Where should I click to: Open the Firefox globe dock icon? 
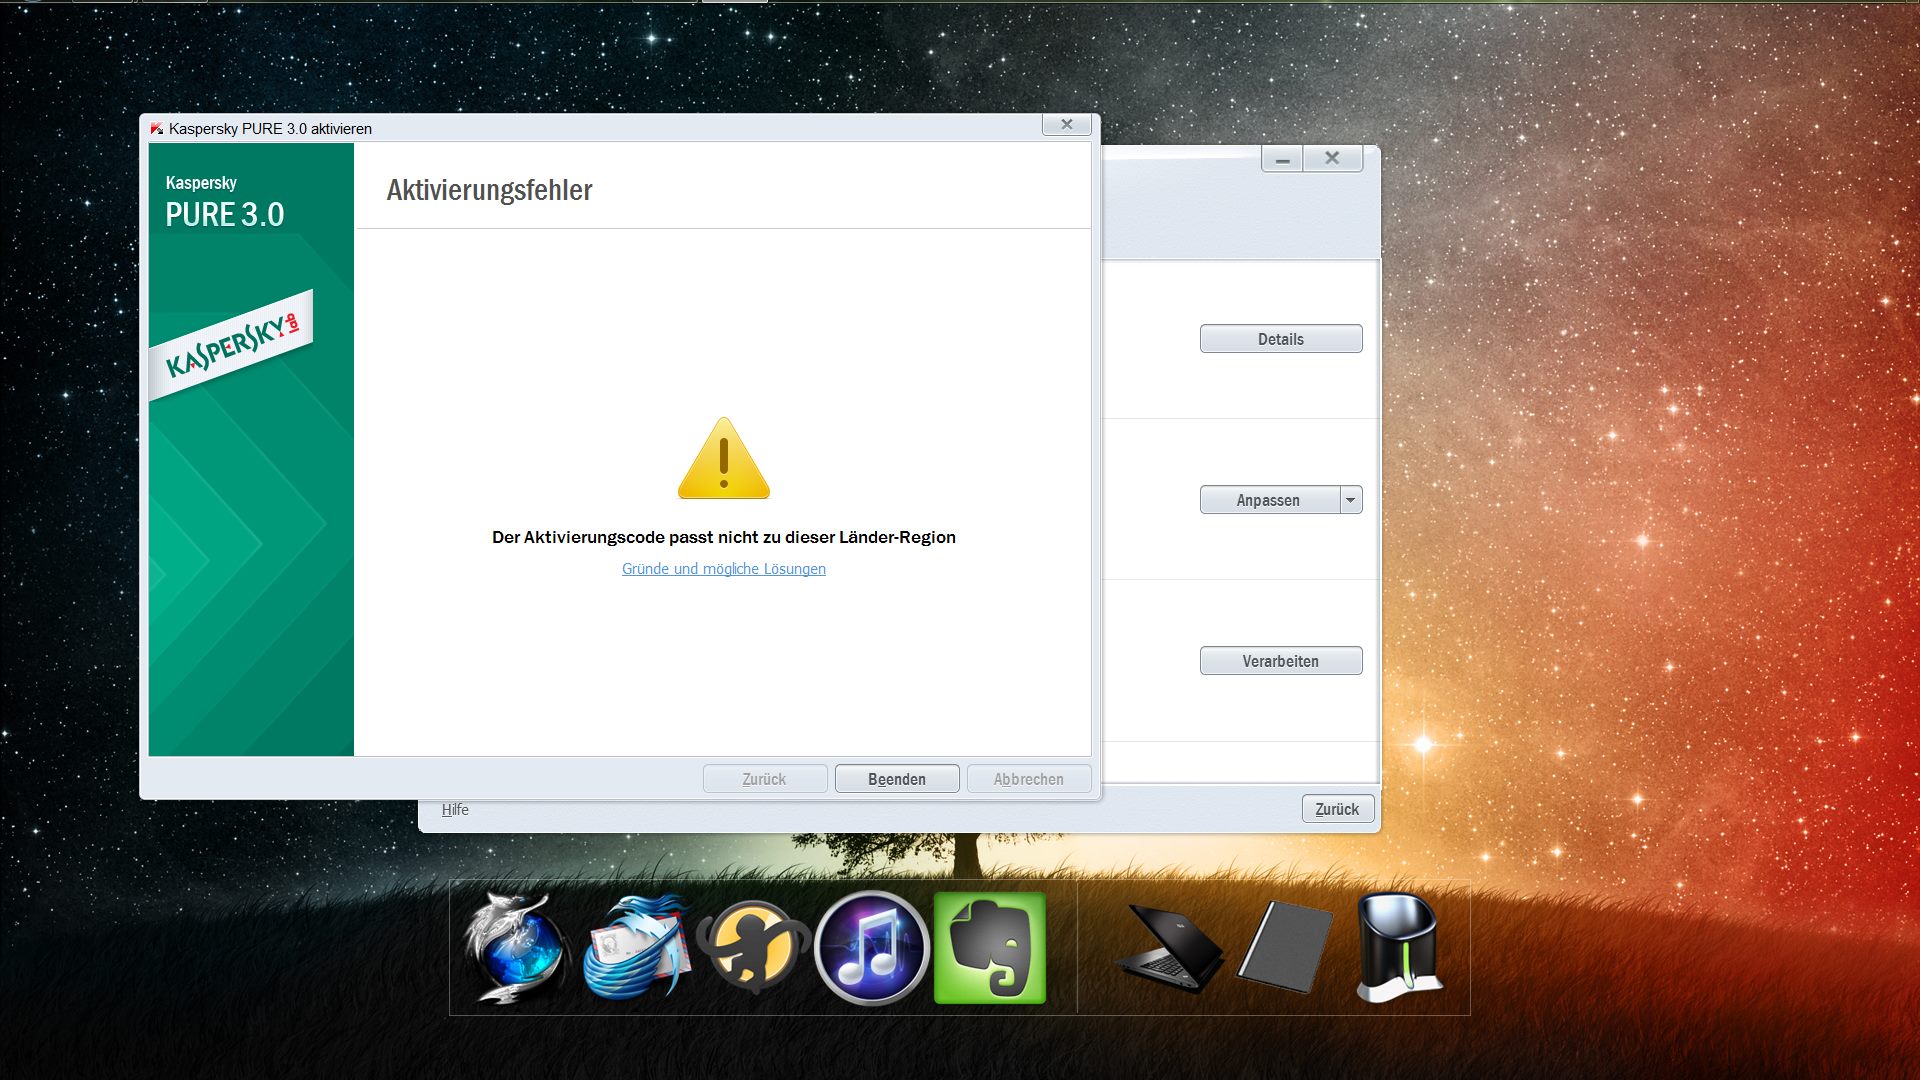click(x=517, y=948)
